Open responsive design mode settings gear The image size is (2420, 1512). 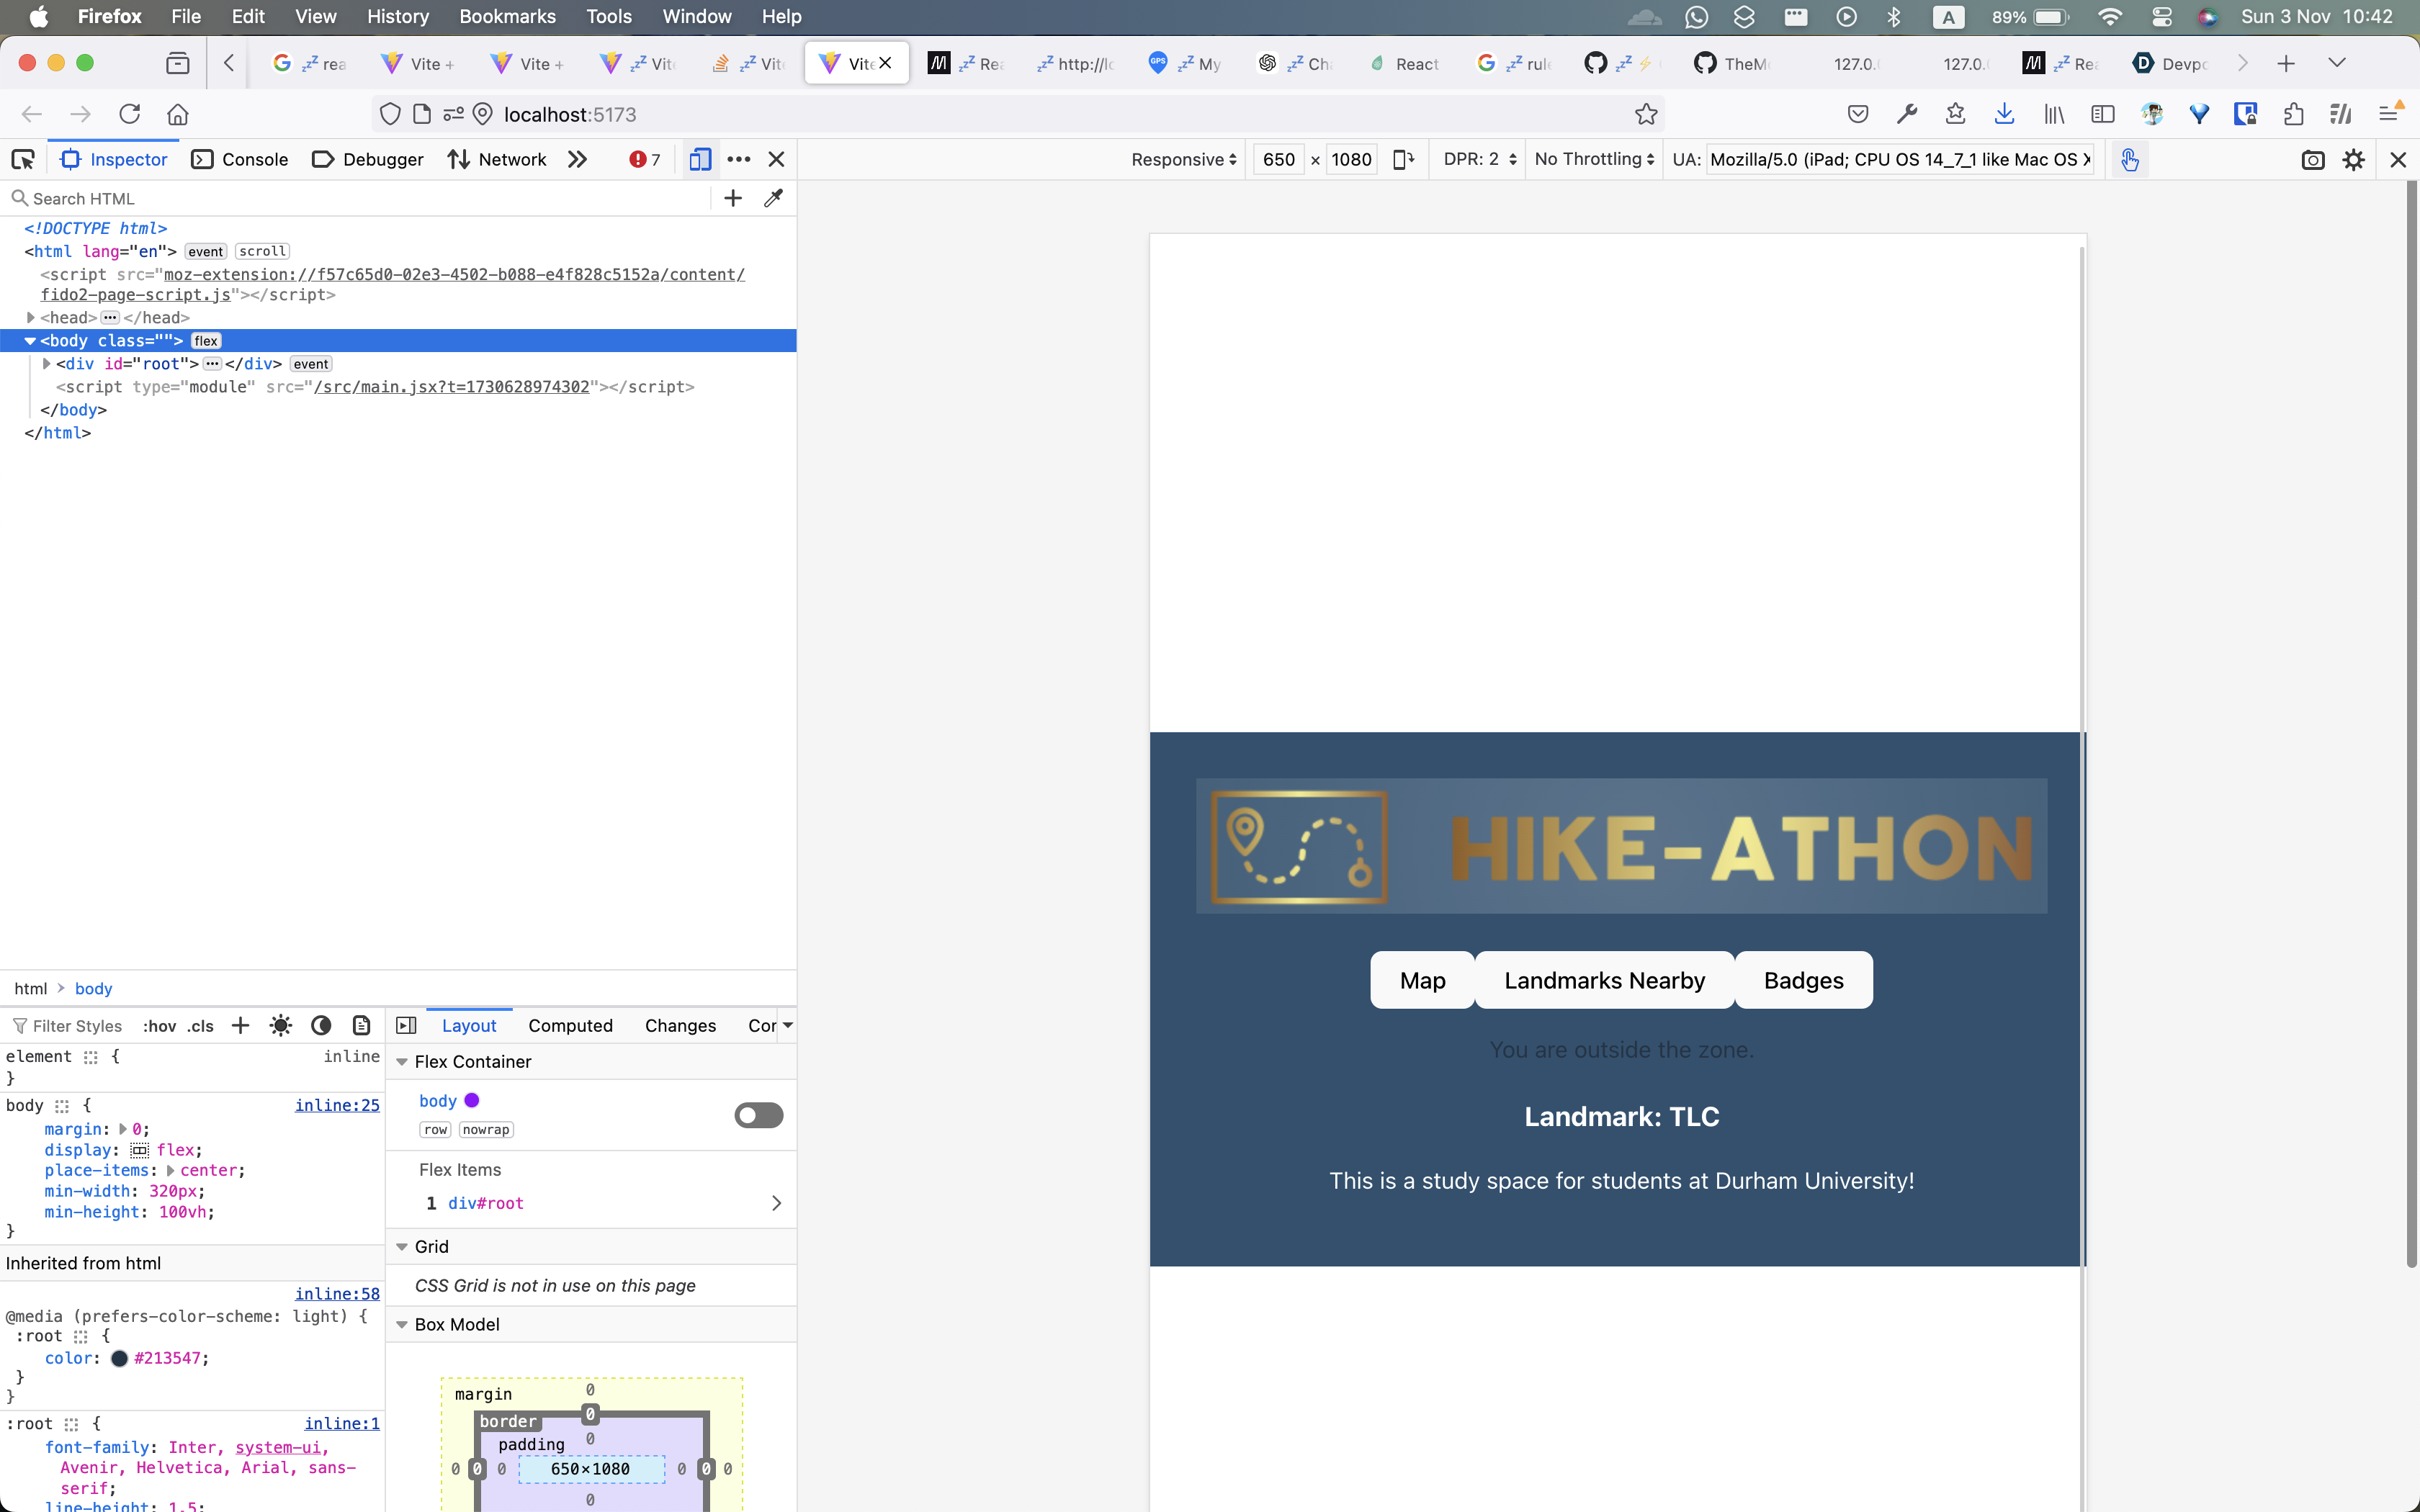pyautogui.click(x=2354, y=160)
